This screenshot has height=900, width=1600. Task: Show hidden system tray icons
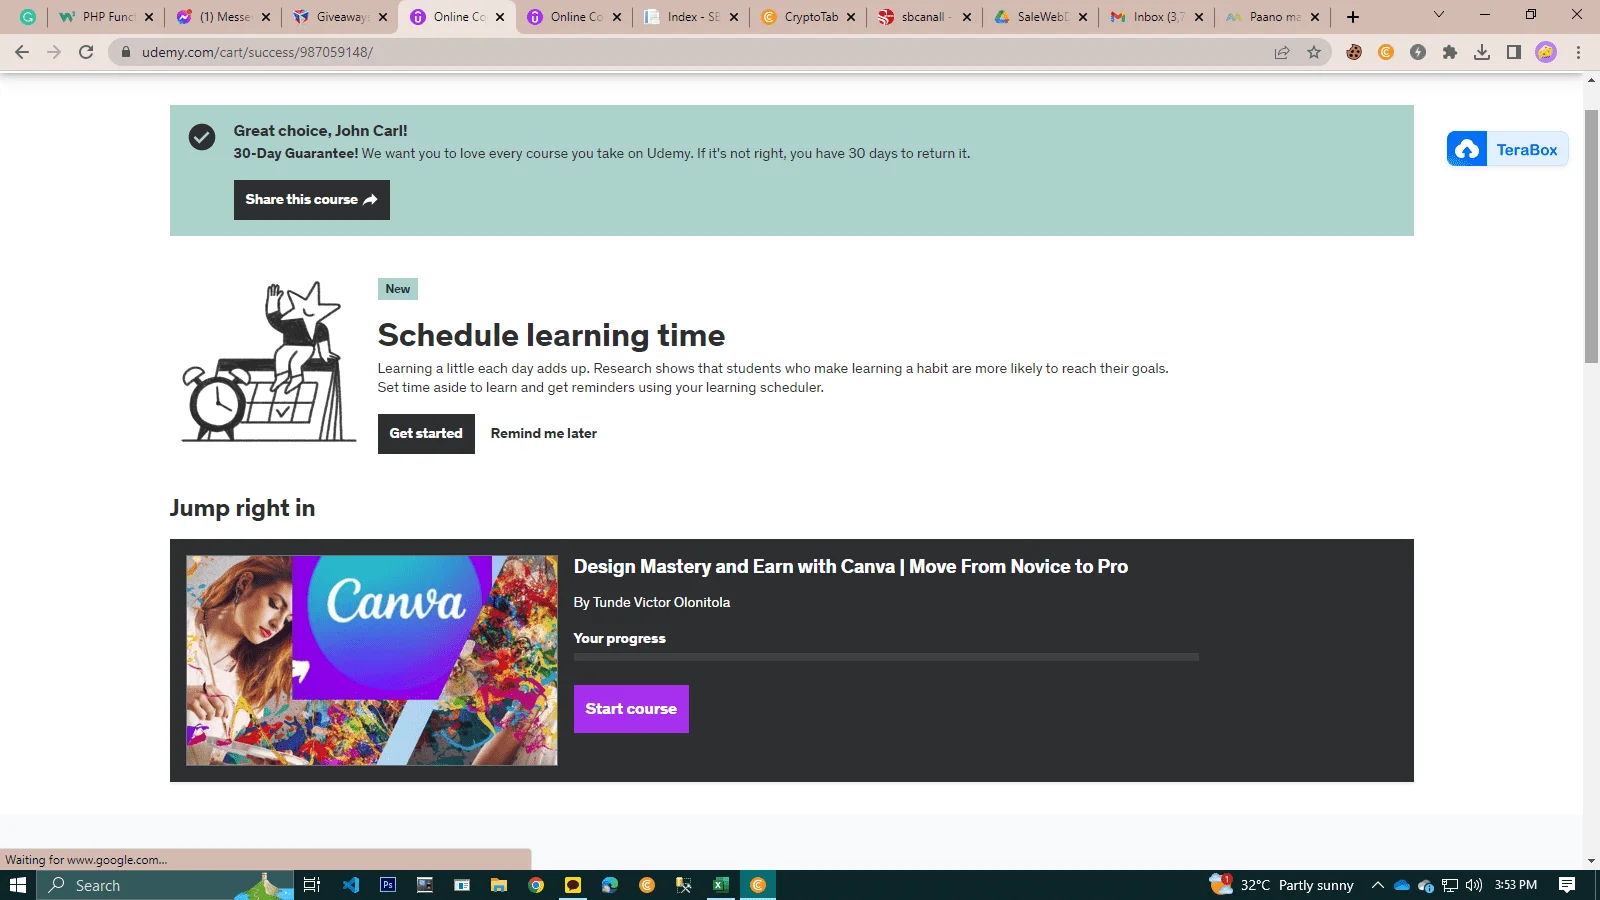1378,885
